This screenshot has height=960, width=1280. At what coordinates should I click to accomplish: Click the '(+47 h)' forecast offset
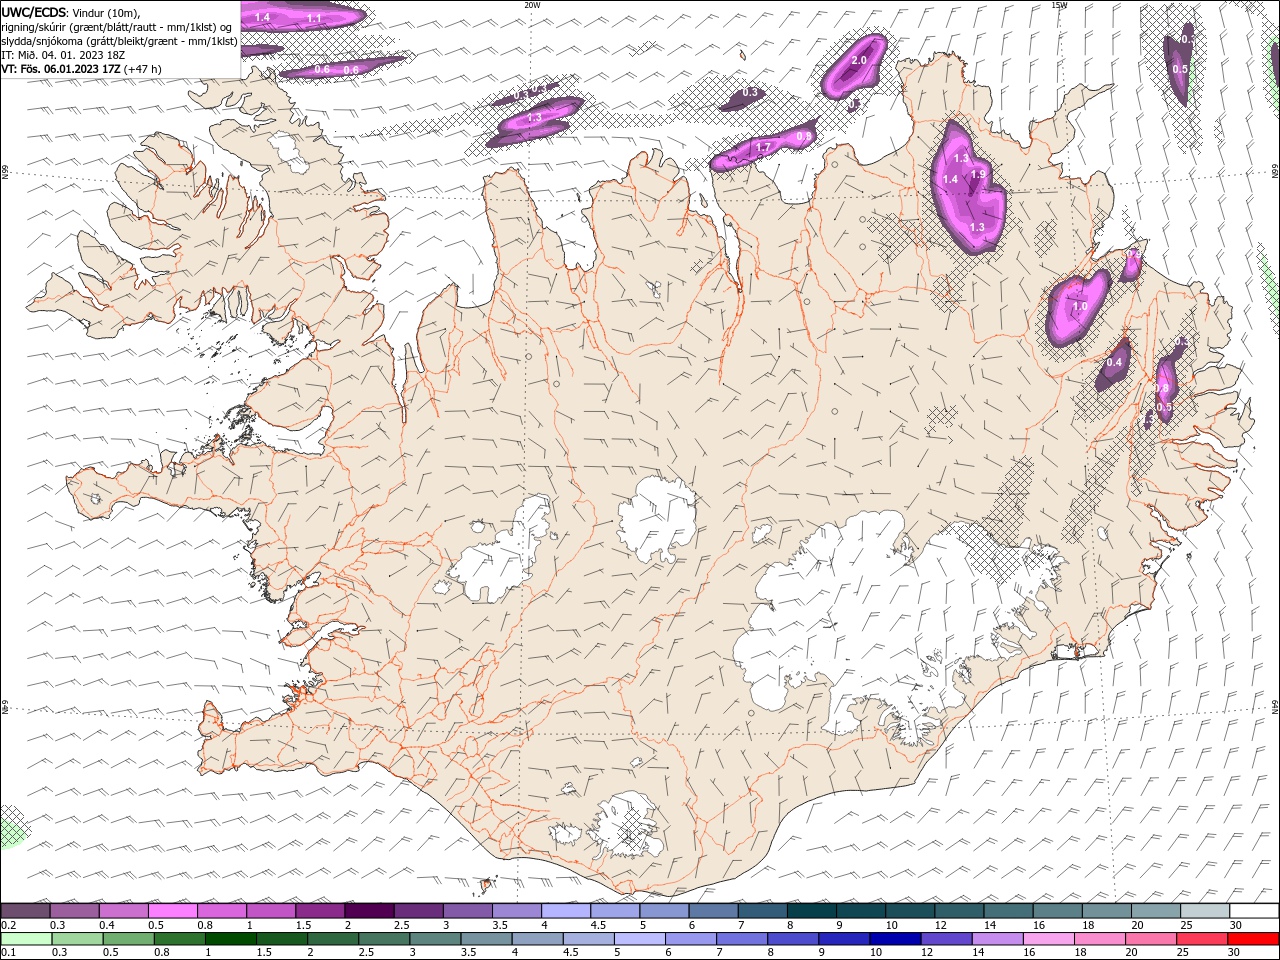tap(143, 69)
